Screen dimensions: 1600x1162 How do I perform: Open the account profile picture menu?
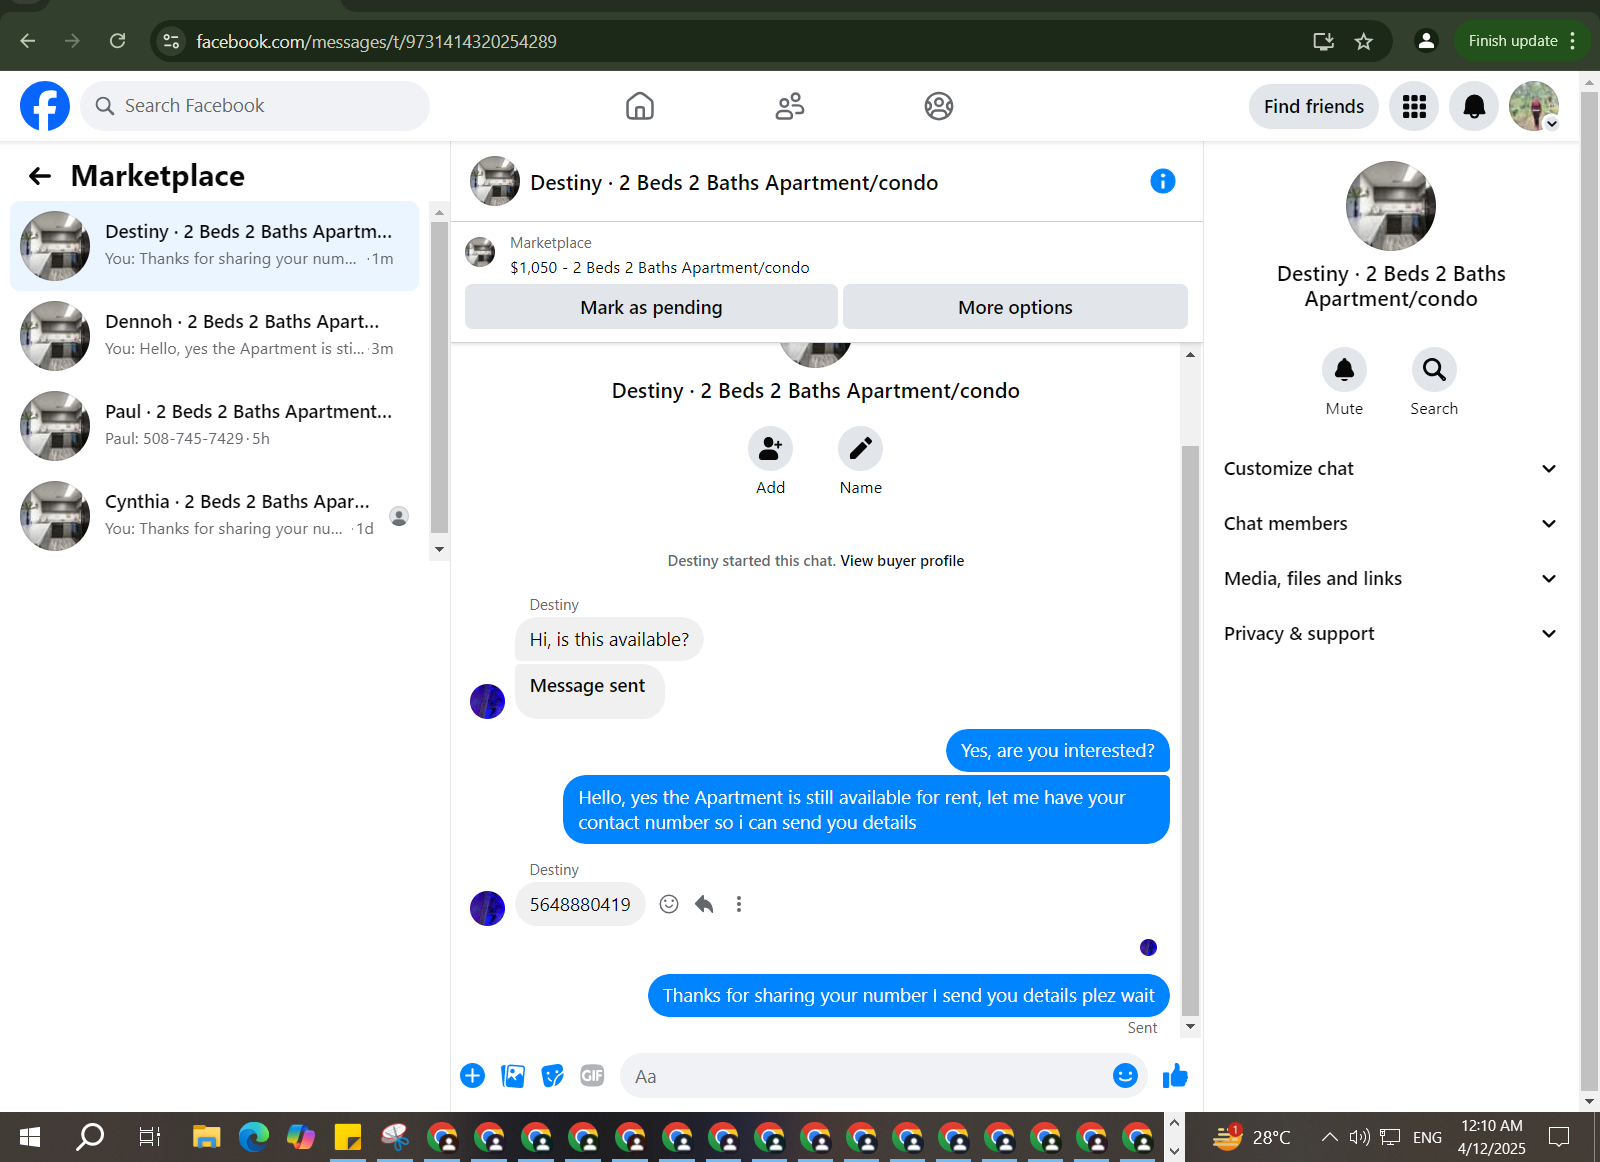click(x=1534, y=106)
